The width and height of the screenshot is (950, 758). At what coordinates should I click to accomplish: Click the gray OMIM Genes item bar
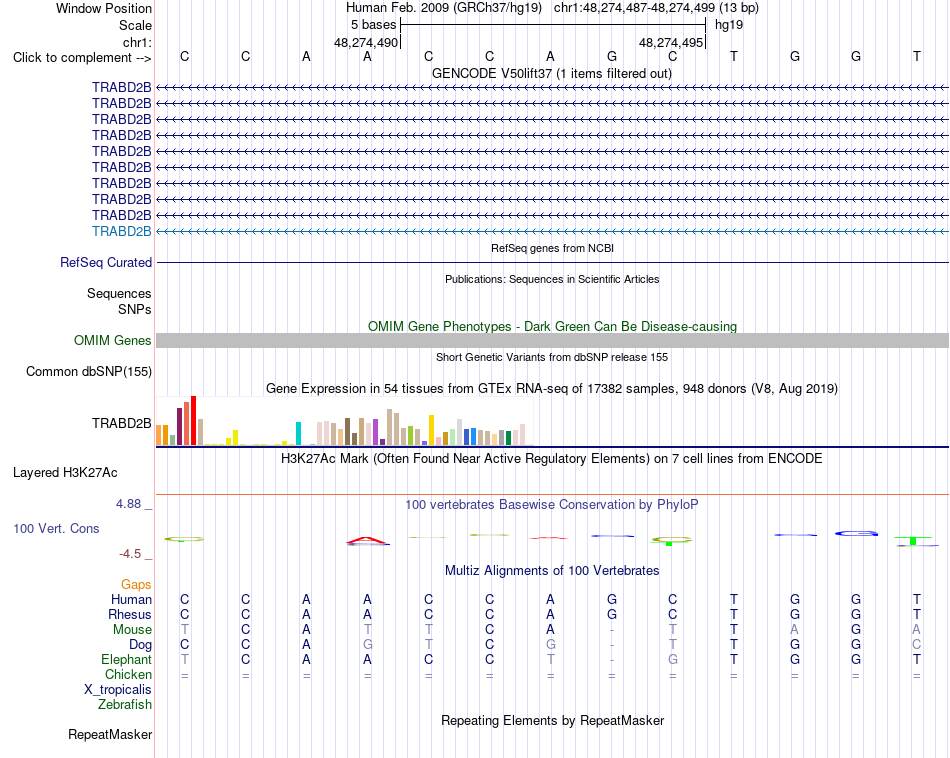coord(552,341)
